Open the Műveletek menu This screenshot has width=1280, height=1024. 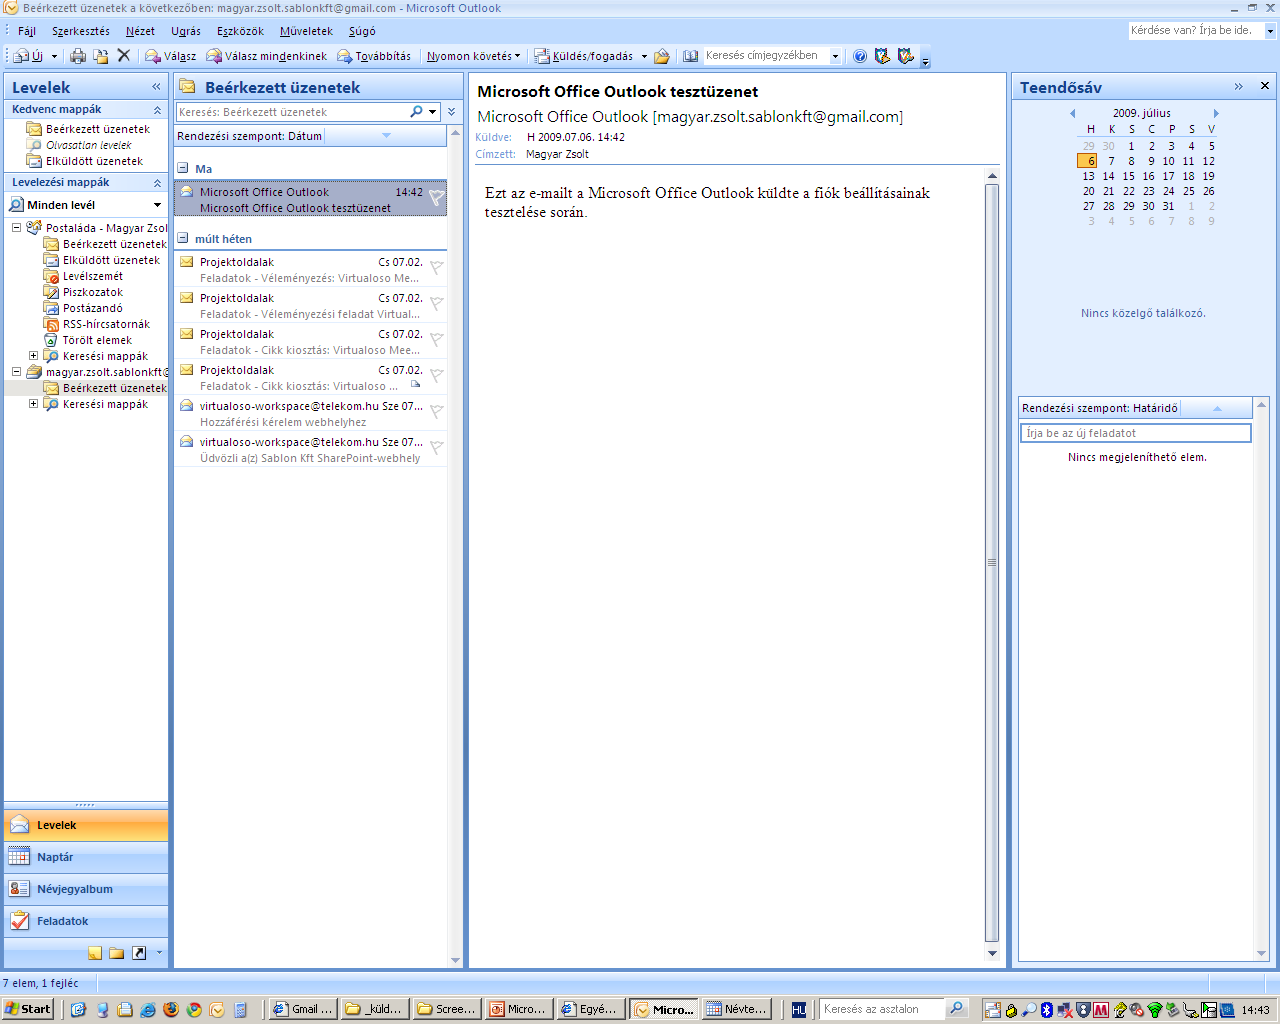click(x=306, y=31)
